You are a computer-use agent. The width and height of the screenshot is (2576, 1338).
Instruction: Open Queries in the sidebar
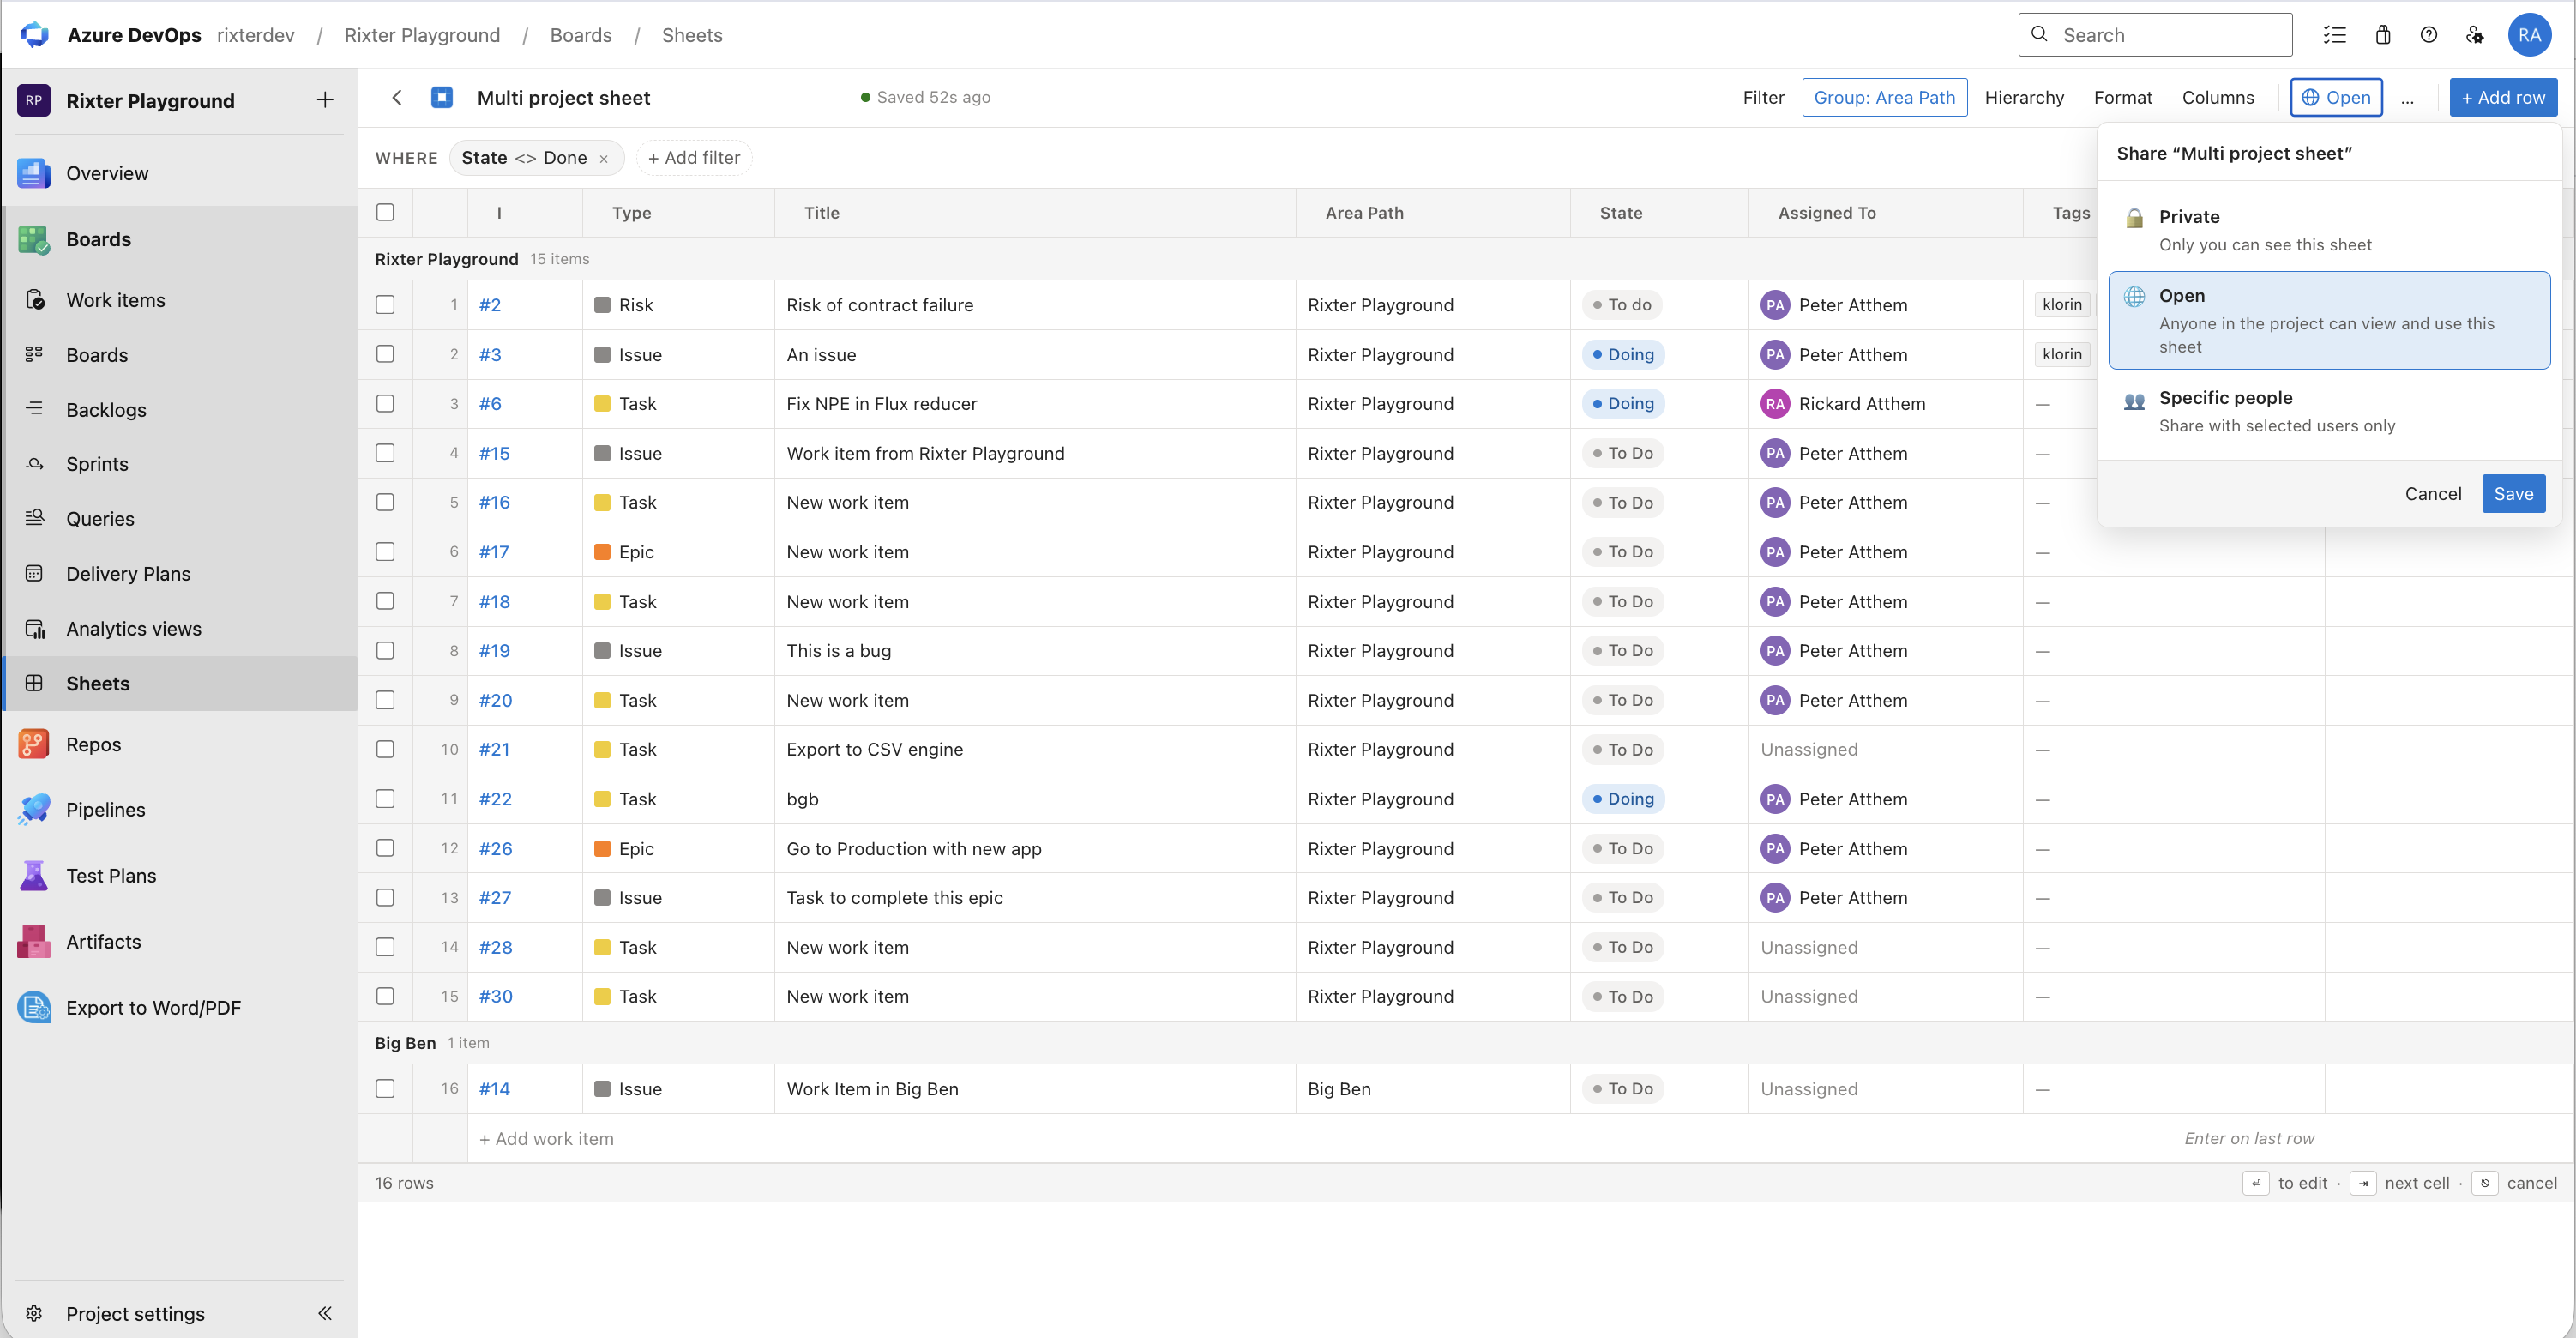click(181, 519)
